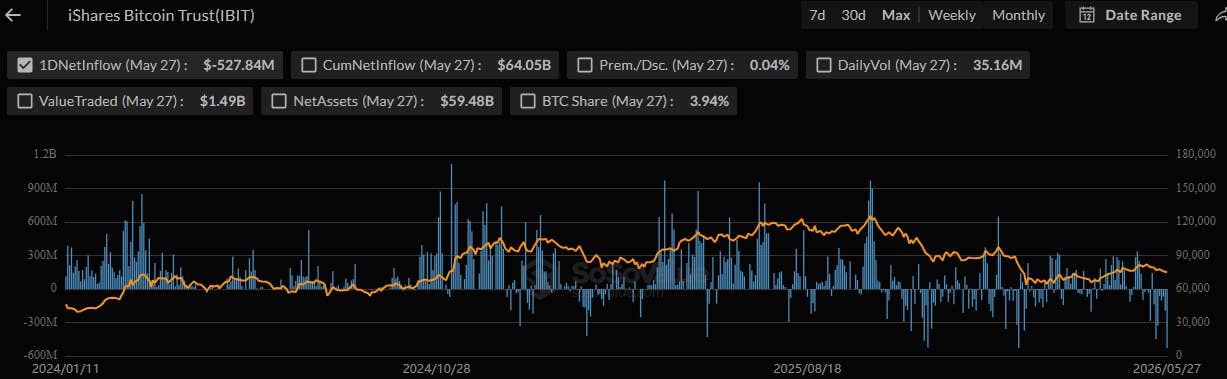Go back using the left arrow icon
This screenshot has width=1227, height=379.
[x=12, y=15]
